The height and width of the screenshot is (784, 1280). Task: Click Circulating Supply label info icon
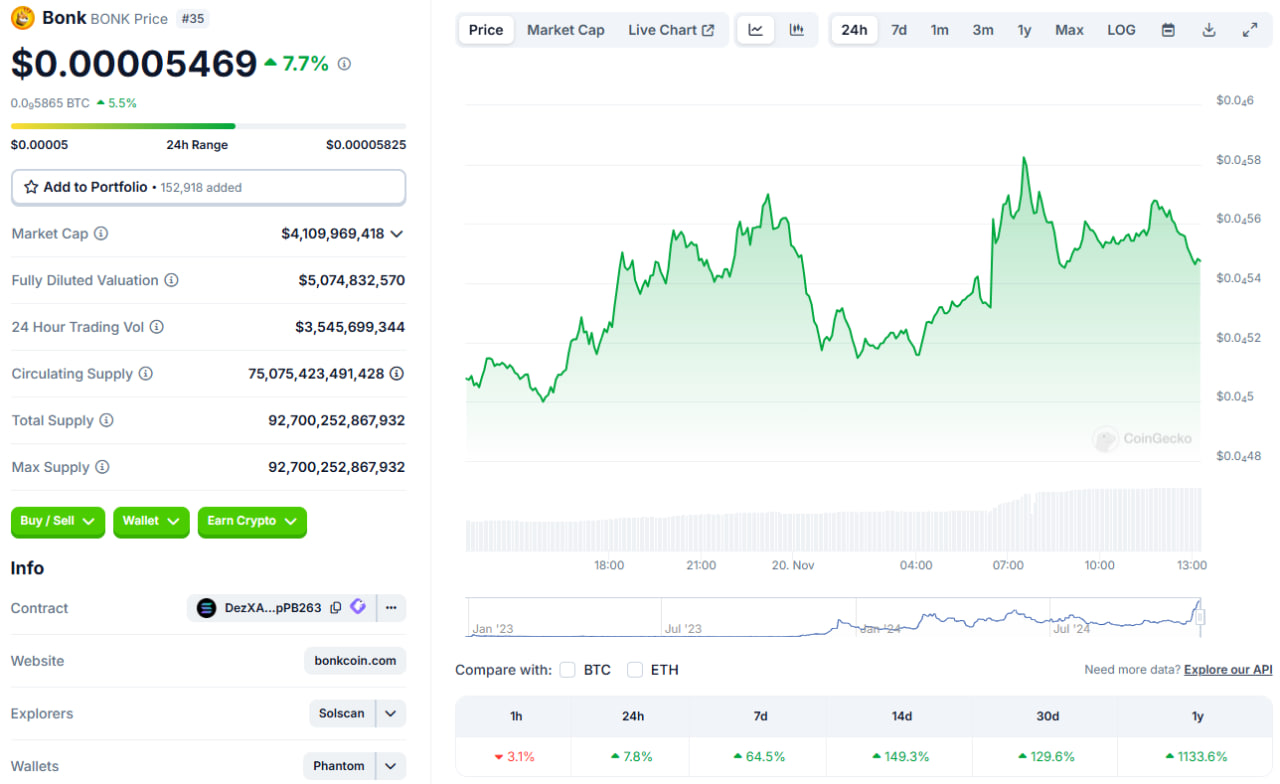click(146, 373)
